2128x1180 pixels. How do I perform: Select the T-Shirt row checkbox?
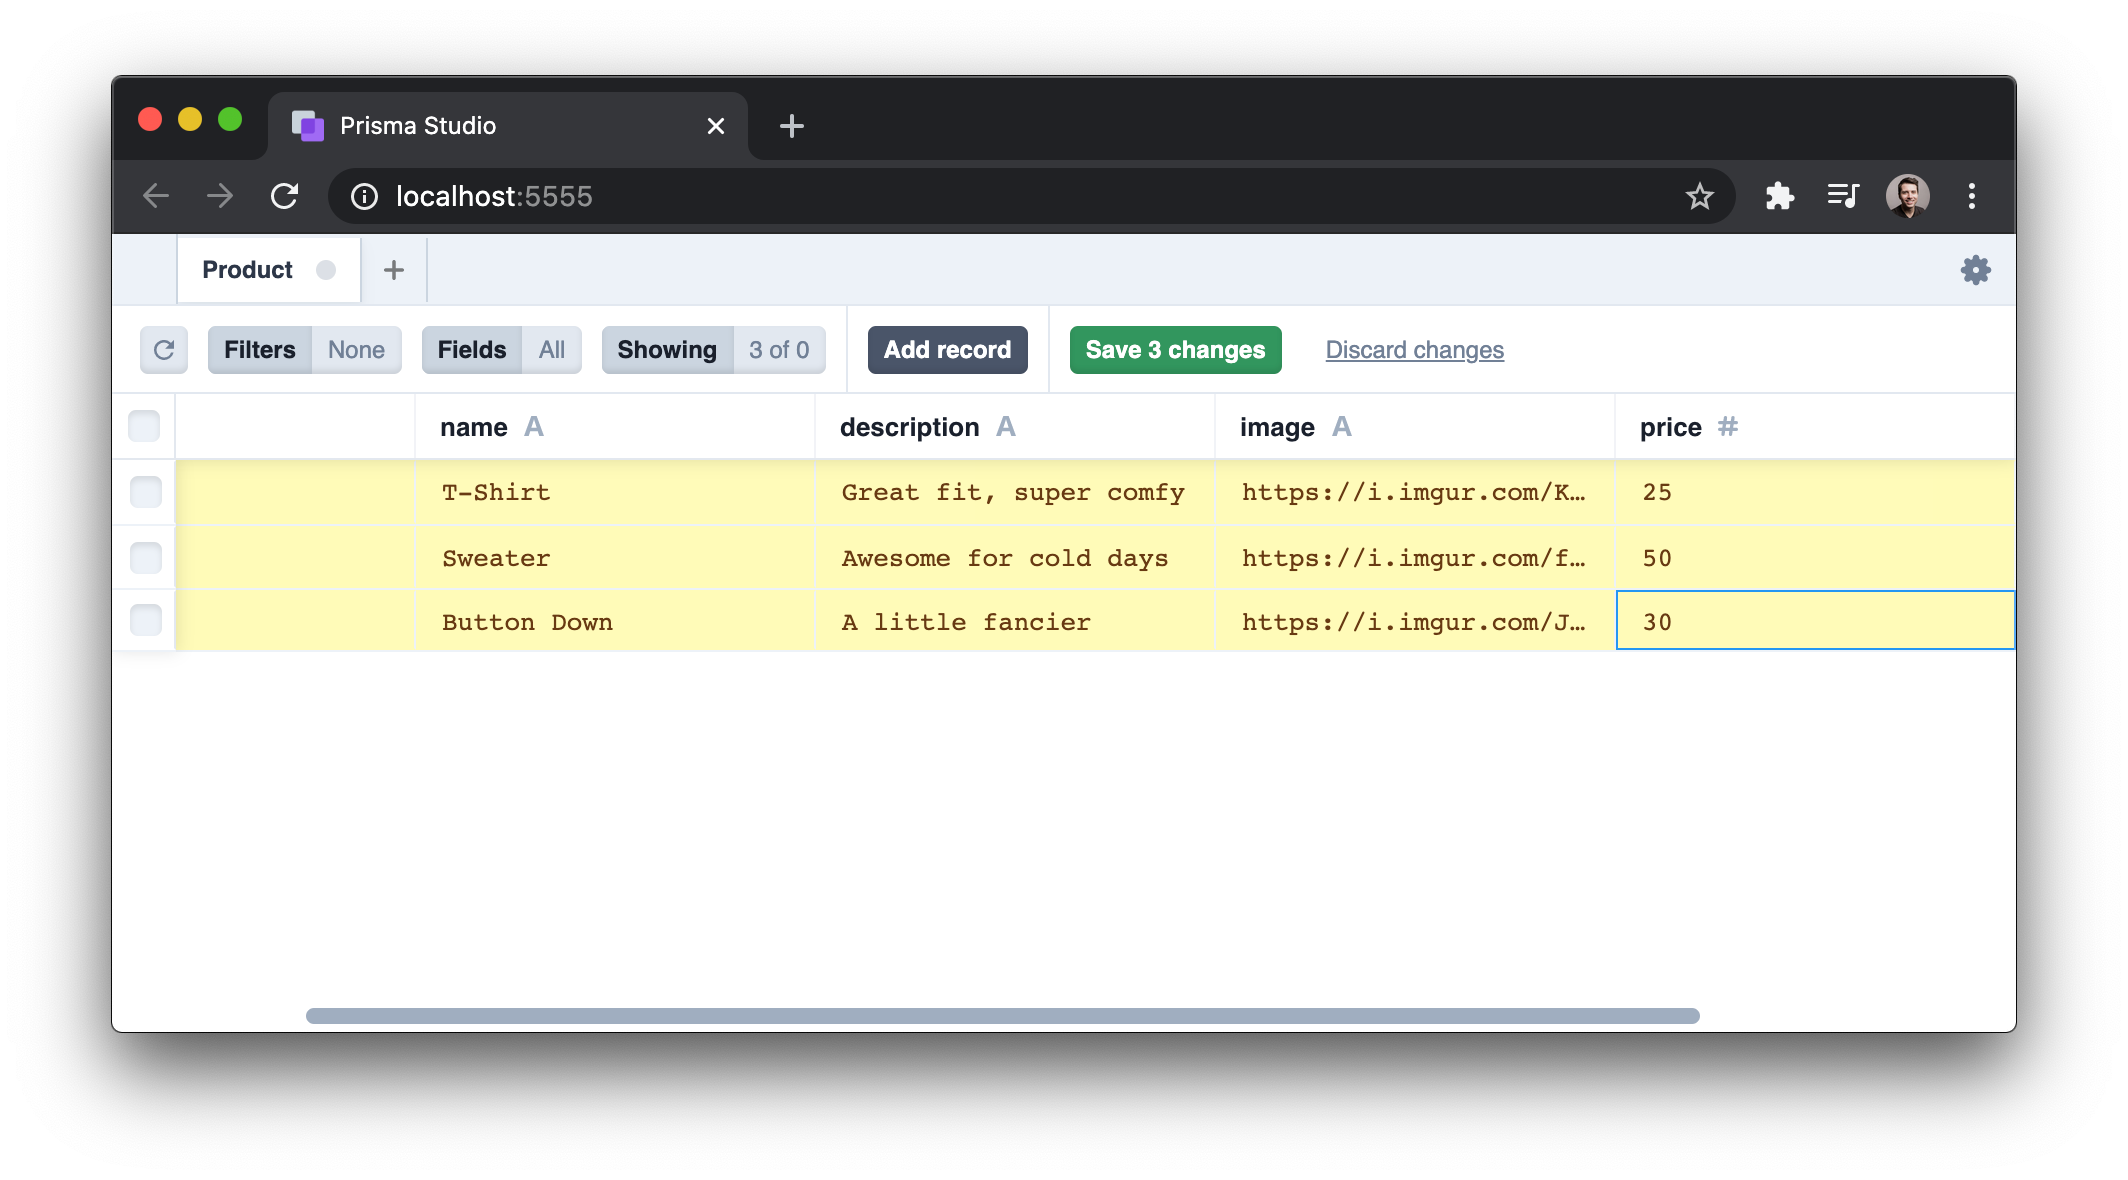[144, 491]
